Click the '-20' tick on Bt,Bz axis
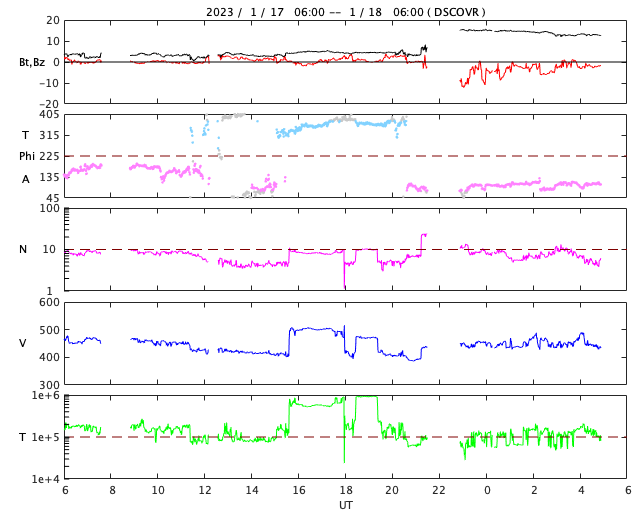 click(50, 104)
